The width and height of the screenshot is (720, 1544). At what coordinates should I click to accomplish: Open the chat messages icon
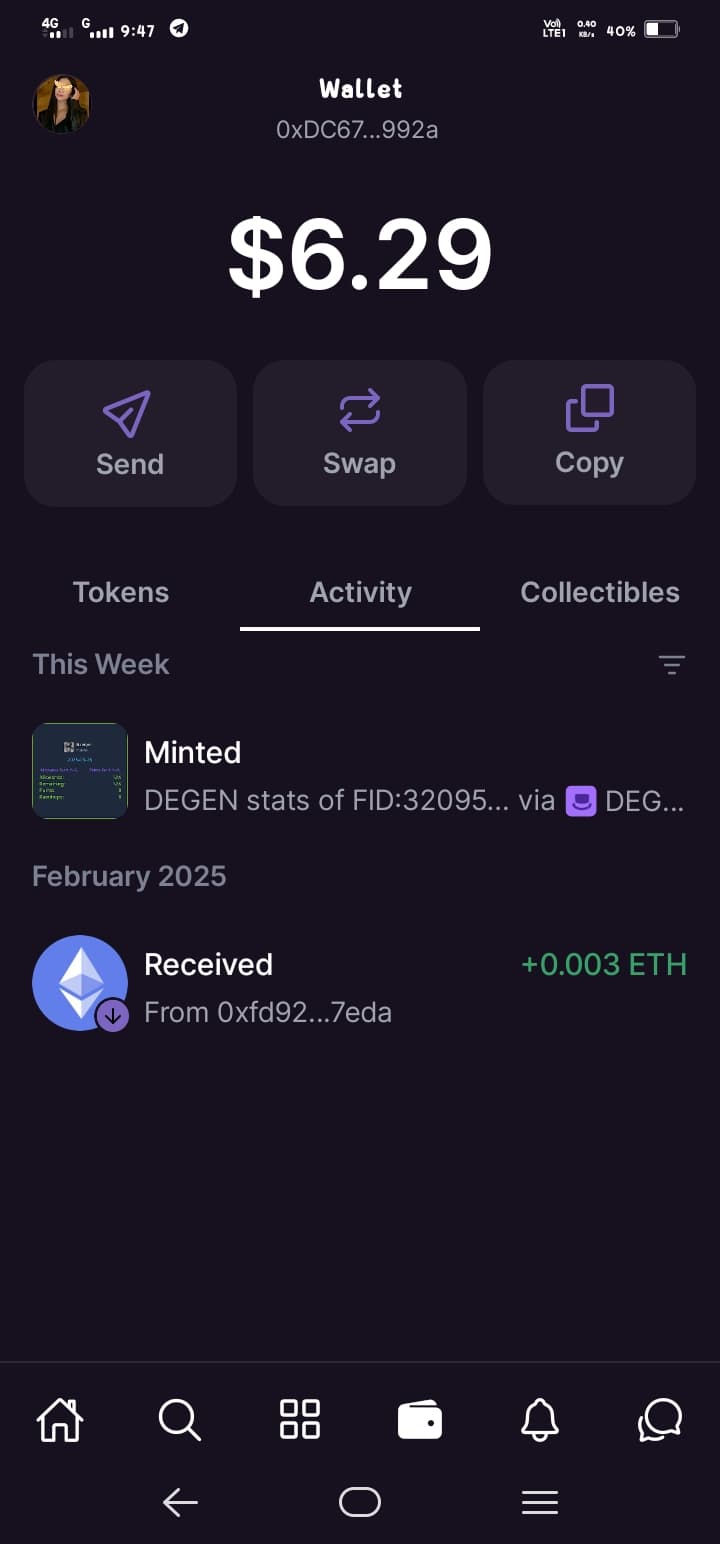(x=660, y=1420)
